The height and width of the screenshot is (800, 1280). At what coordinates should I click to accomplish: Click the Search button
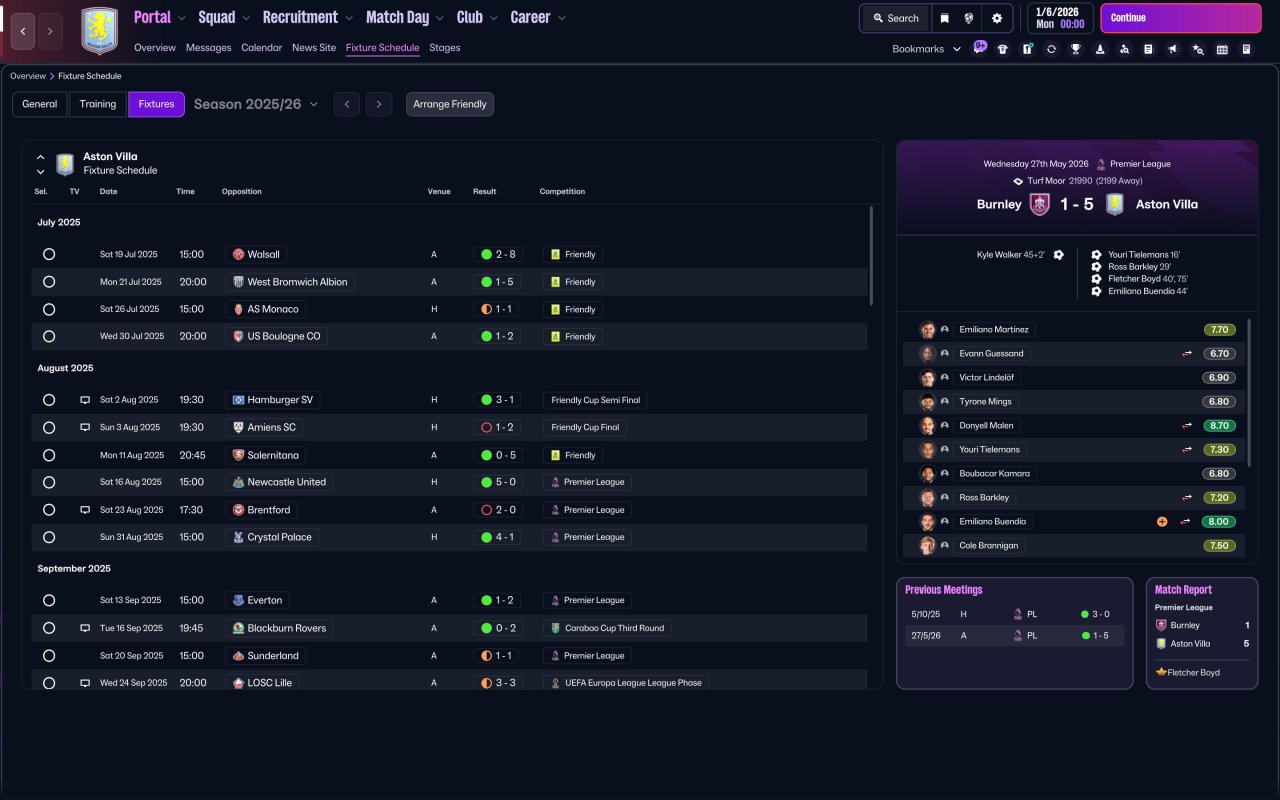point(895,18)
